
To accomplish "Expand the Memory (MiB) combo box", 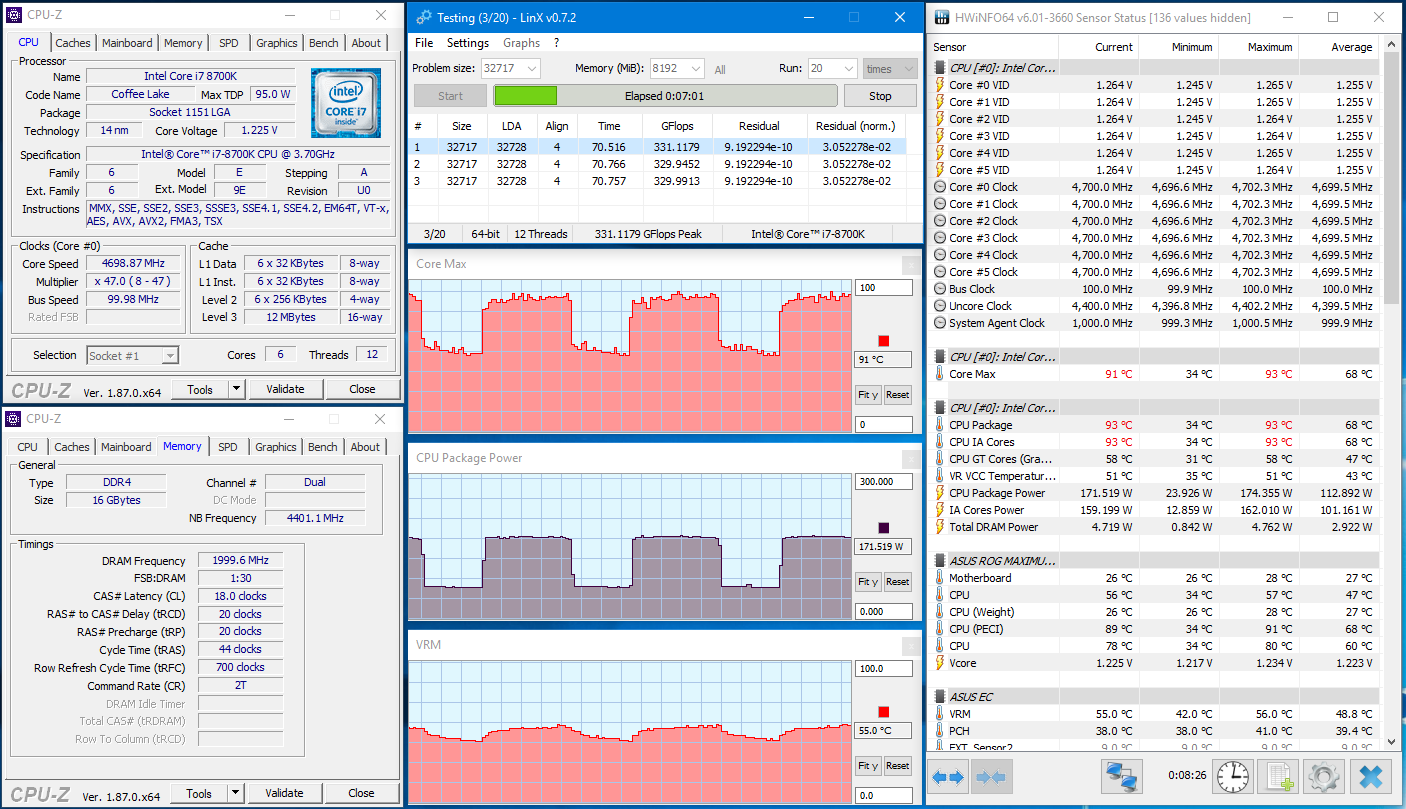I will [694, 69].
